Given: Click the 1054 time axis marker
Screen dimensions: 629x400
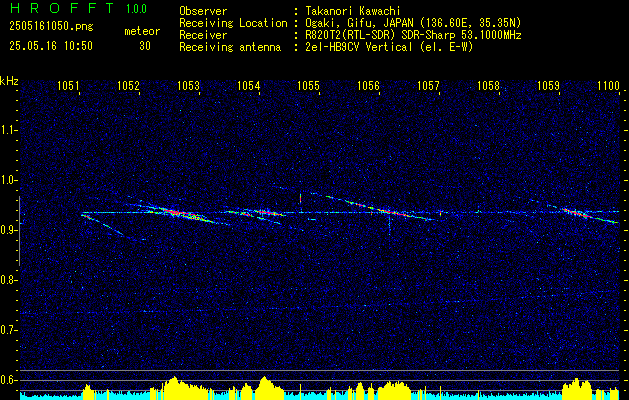Looking at the screenshot, I should pyautogui.click(x=248, y=85).
